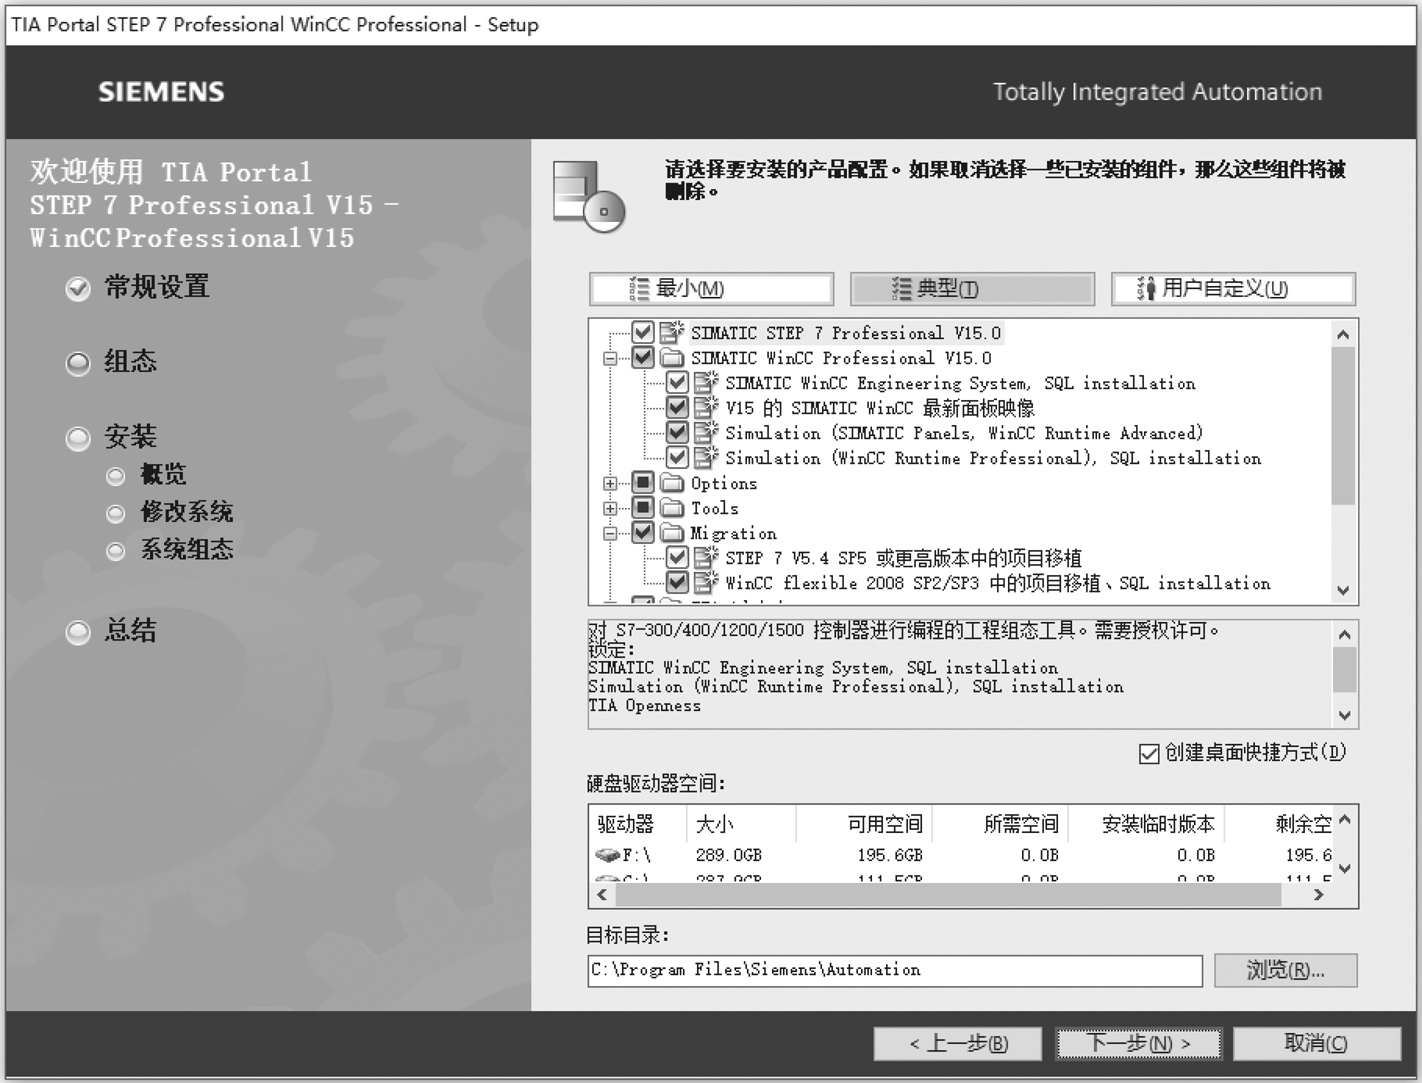This screenshot has width=1422, height=1083.
Task: Click the 驱动器 column header
Action: point(637,824)
